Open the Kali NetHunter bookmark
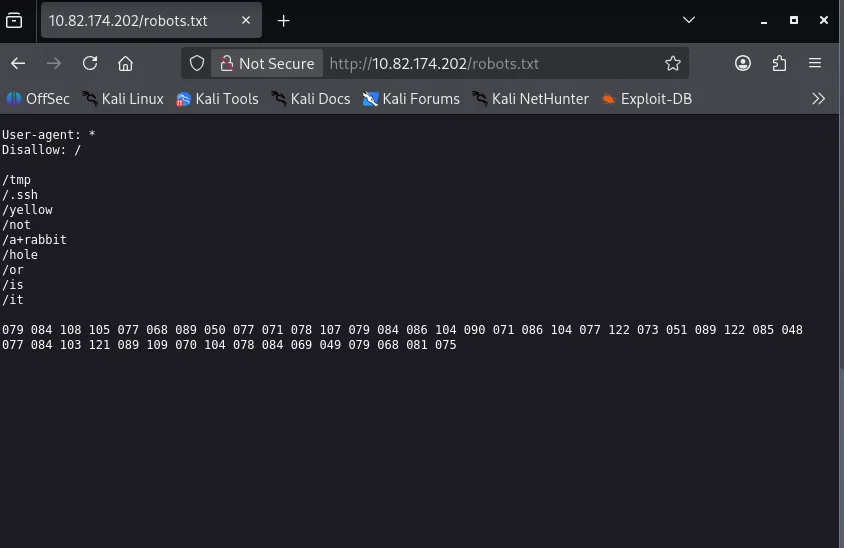Image resolution: width=844 pixels, height=548 pixels. [530, 98]
